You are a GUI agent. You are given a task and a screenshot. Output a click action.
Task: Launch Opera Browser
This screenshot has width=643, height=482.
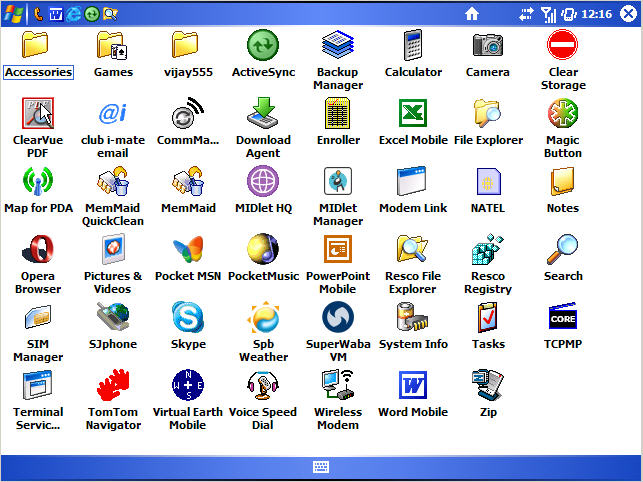click(x=38, y=264)
